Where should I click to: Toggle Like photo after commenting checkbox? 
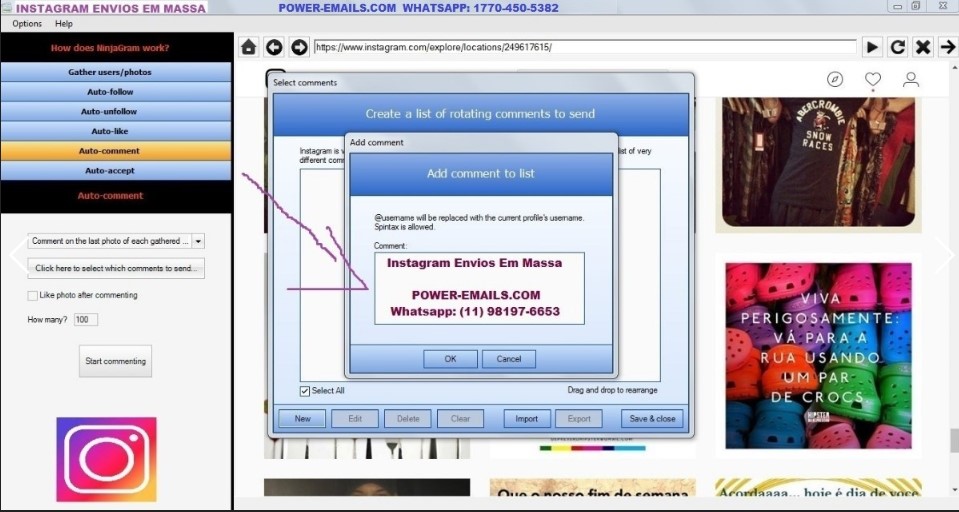point(32,295)
